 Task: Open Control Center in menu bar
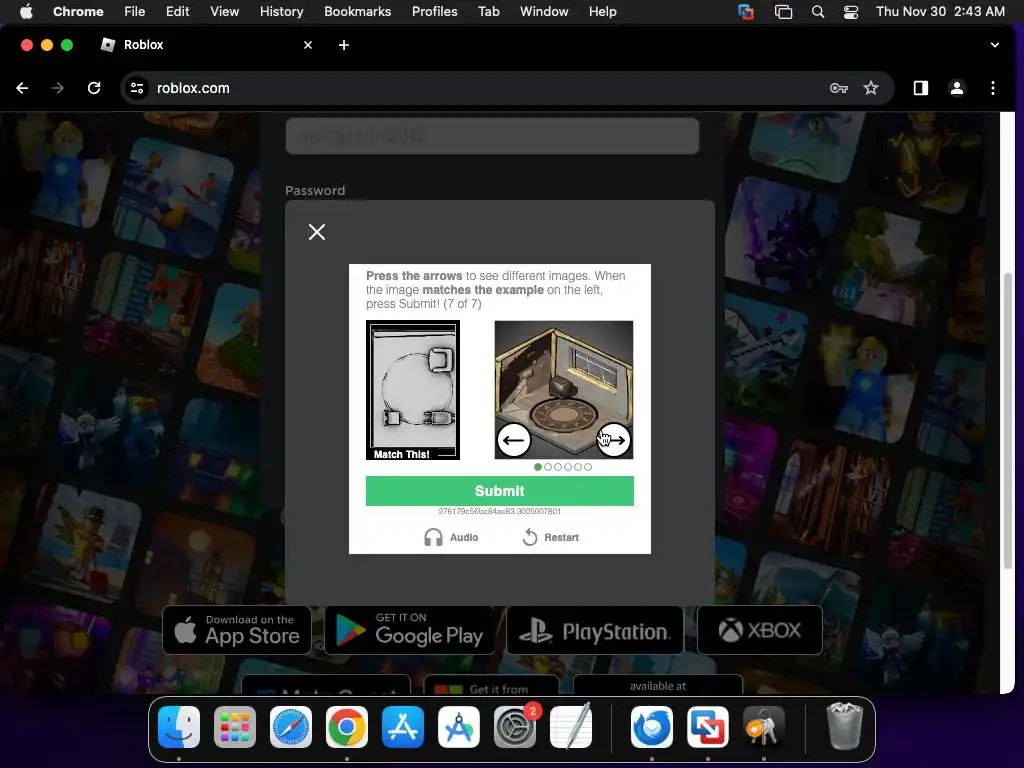pos(851,12)
